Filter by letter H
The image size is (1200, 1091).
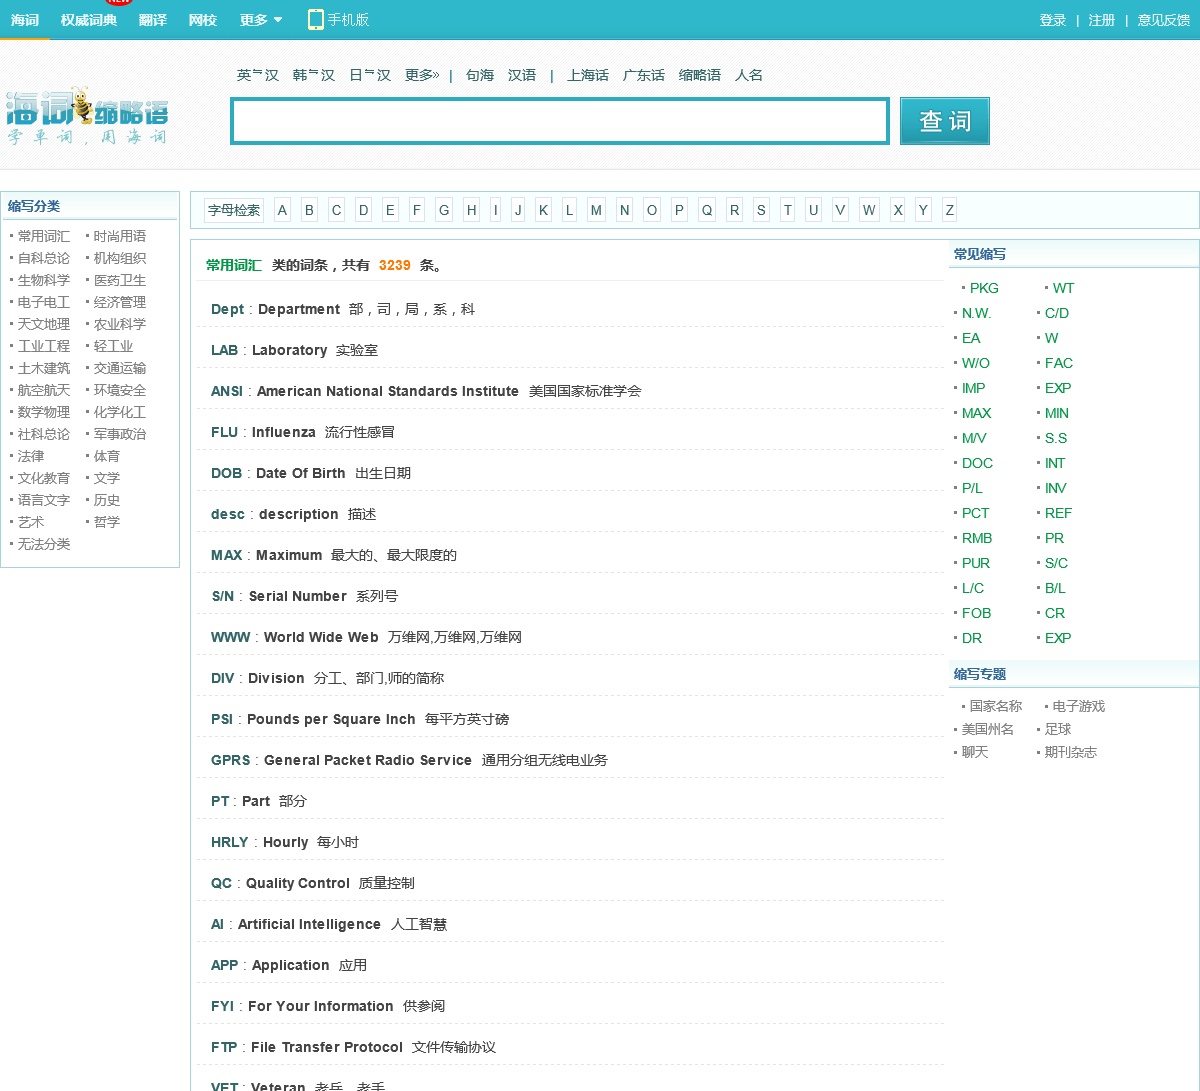[x=472, y=210]
